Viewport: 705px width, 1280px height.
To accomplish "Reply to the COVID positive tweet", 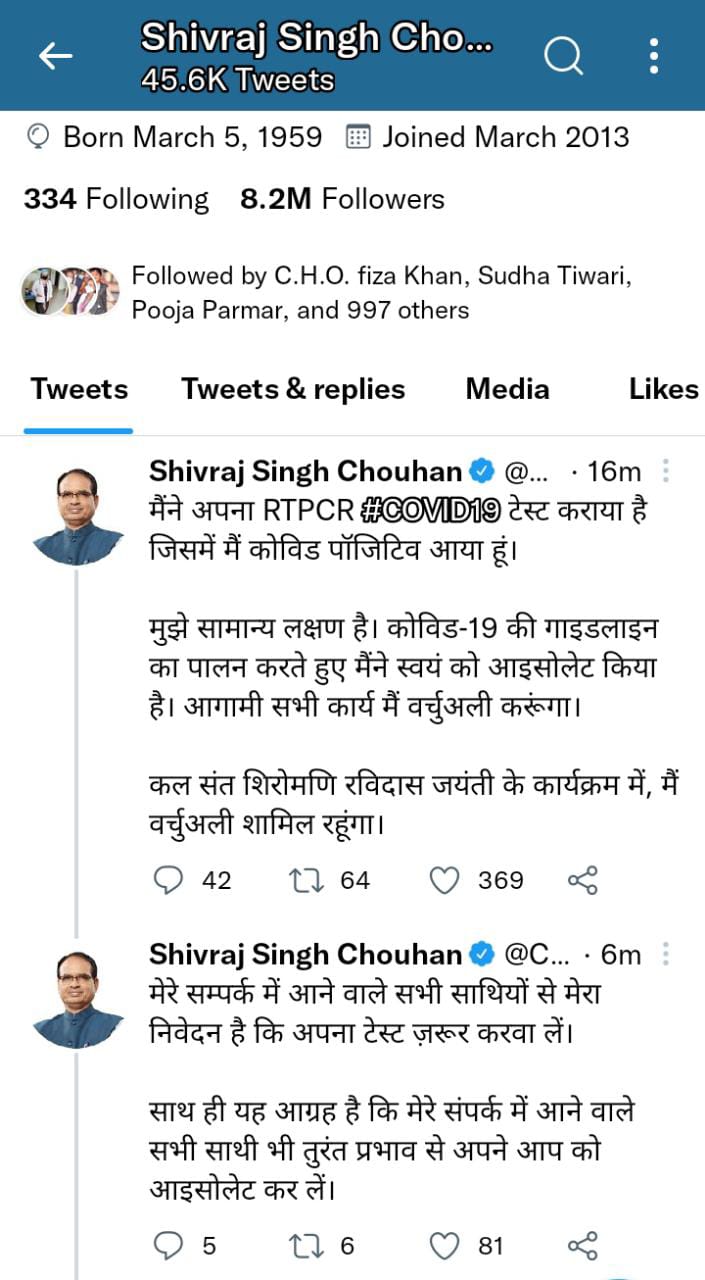I will click(x=171, y=880).
